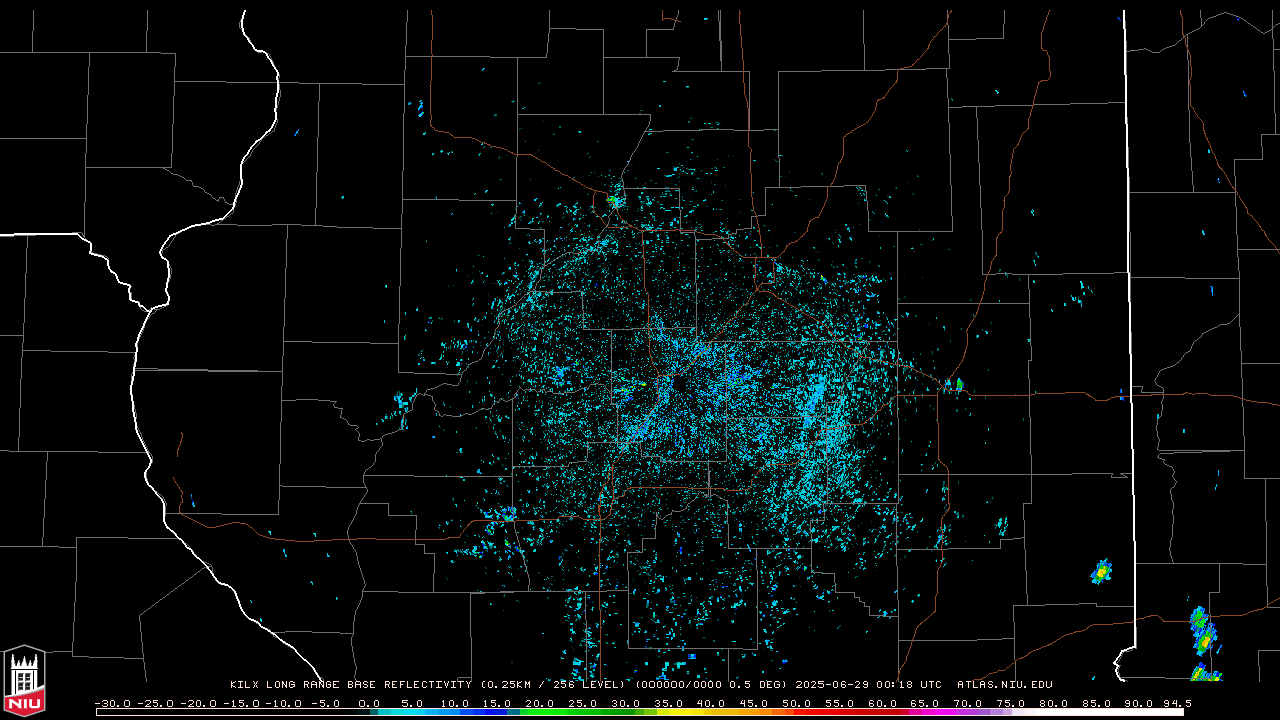Click the 75.0 scale label
This screenshot has height=720, width=1280.
pos(1011,704)
